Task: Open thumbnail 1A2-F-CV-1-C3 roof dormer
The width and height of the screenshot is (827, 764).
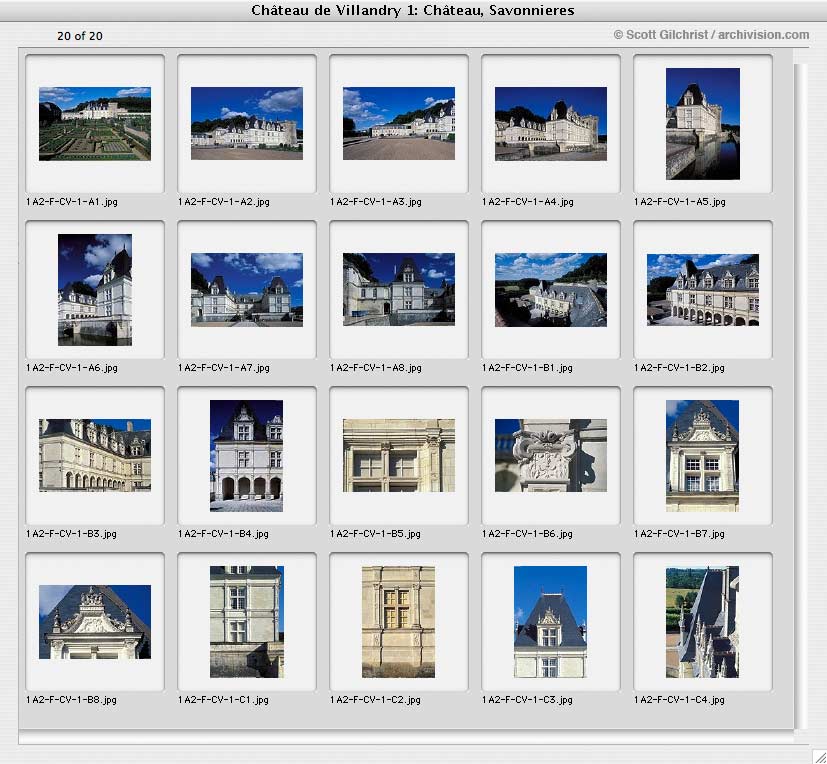Action: pos(550,622)
